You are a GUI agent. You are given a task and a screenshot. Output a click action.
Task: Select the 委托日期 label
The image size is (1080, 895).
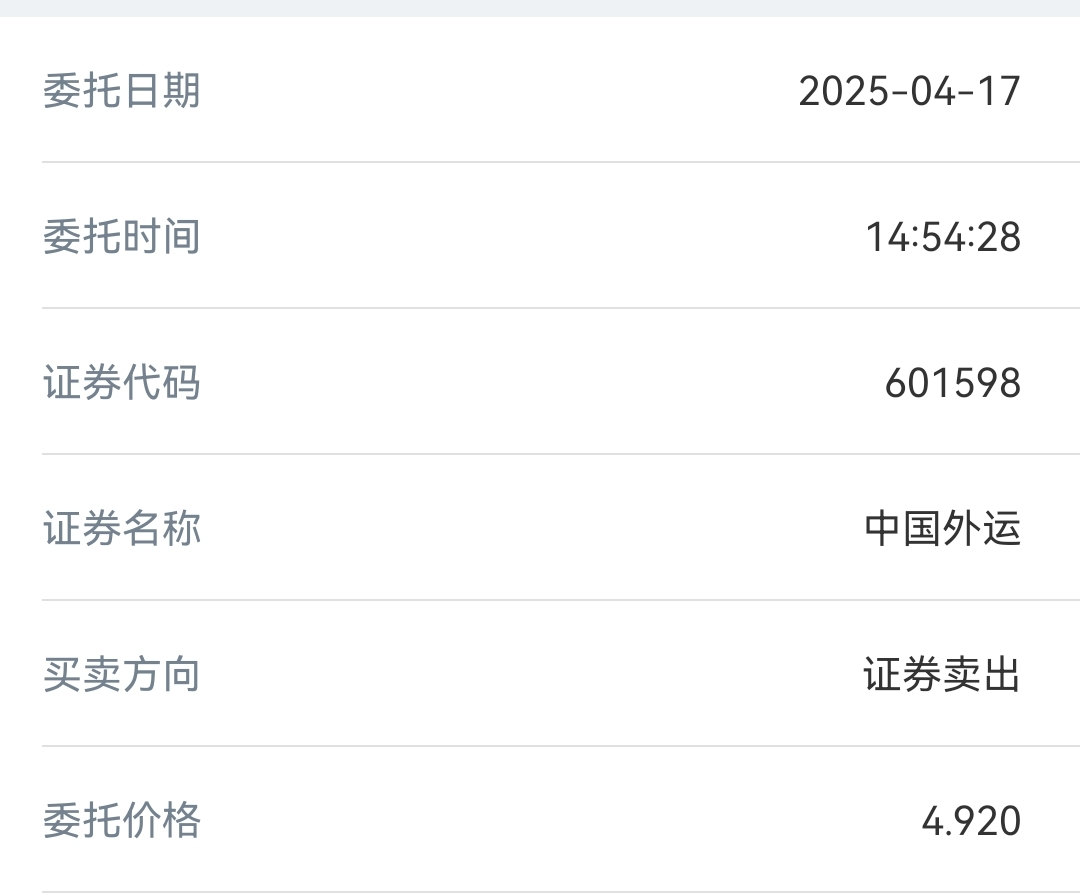(122, 91)
